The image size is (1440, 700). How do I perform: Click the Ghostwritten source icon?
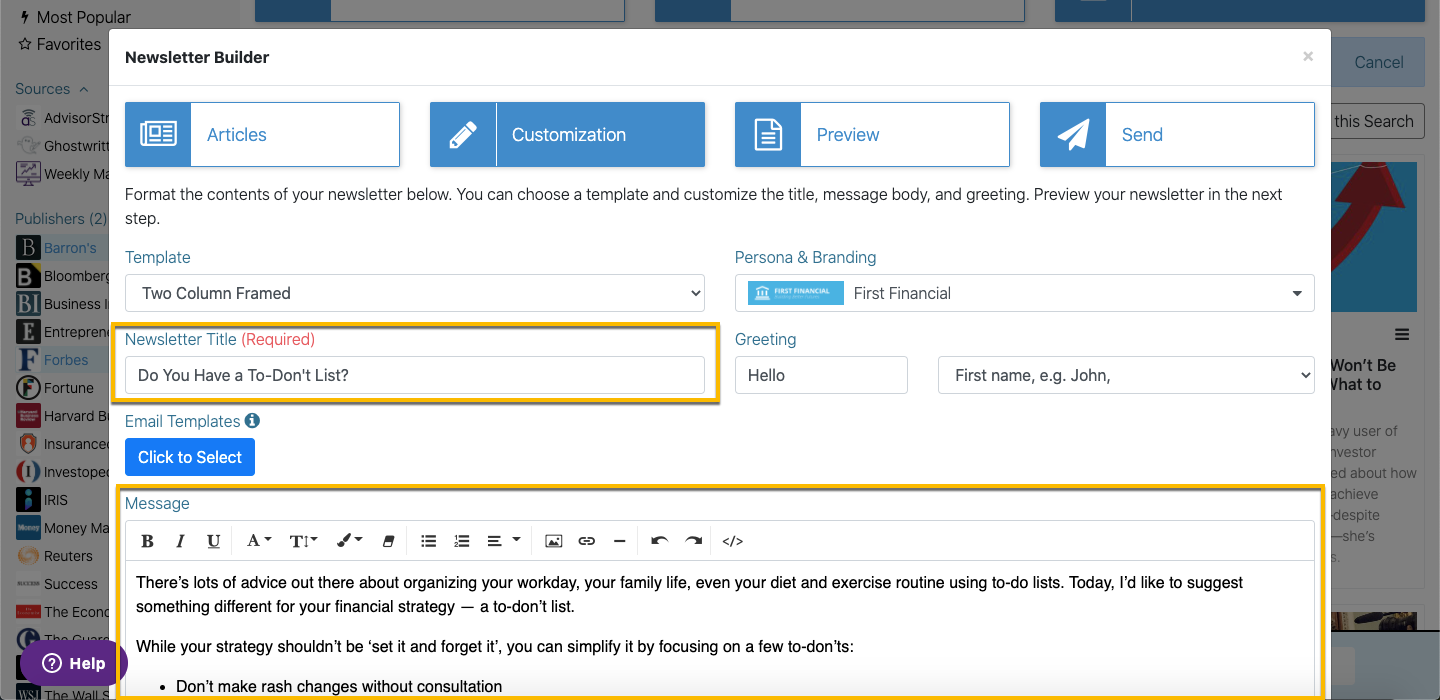[28, 145]
